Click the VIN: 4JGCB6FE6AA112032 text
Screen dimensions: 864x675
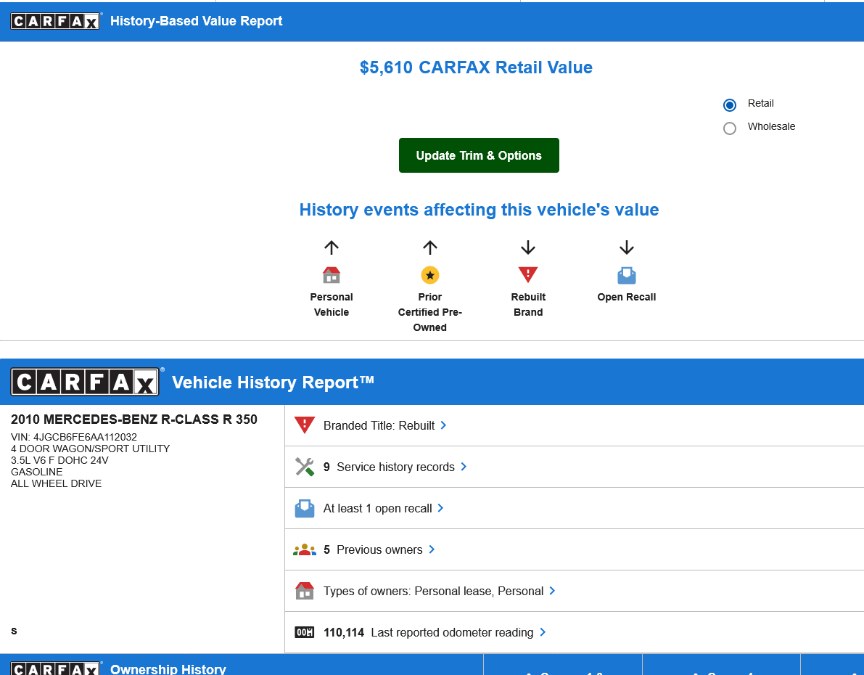coord(74,437)
